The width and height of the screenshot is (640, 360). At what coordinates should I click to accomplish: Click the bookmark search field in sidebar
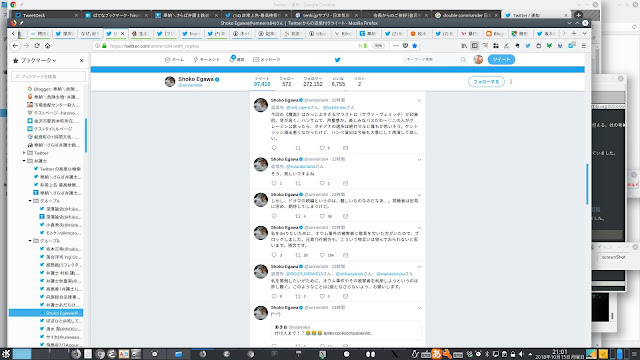(49, 76)
